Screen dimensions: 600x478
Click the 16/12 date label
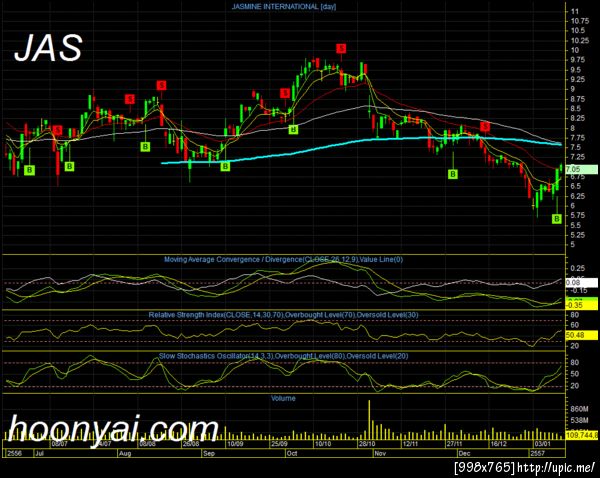click(499, 444)
